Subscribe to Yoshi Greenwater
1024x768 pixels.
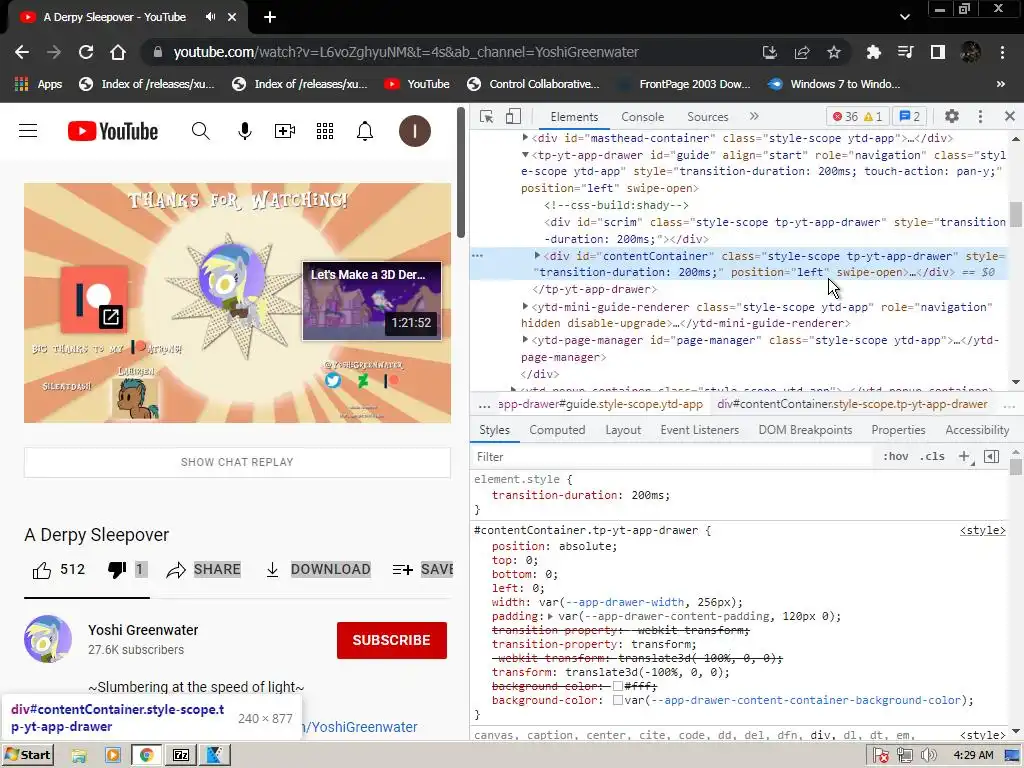click(x=392, y=640)
